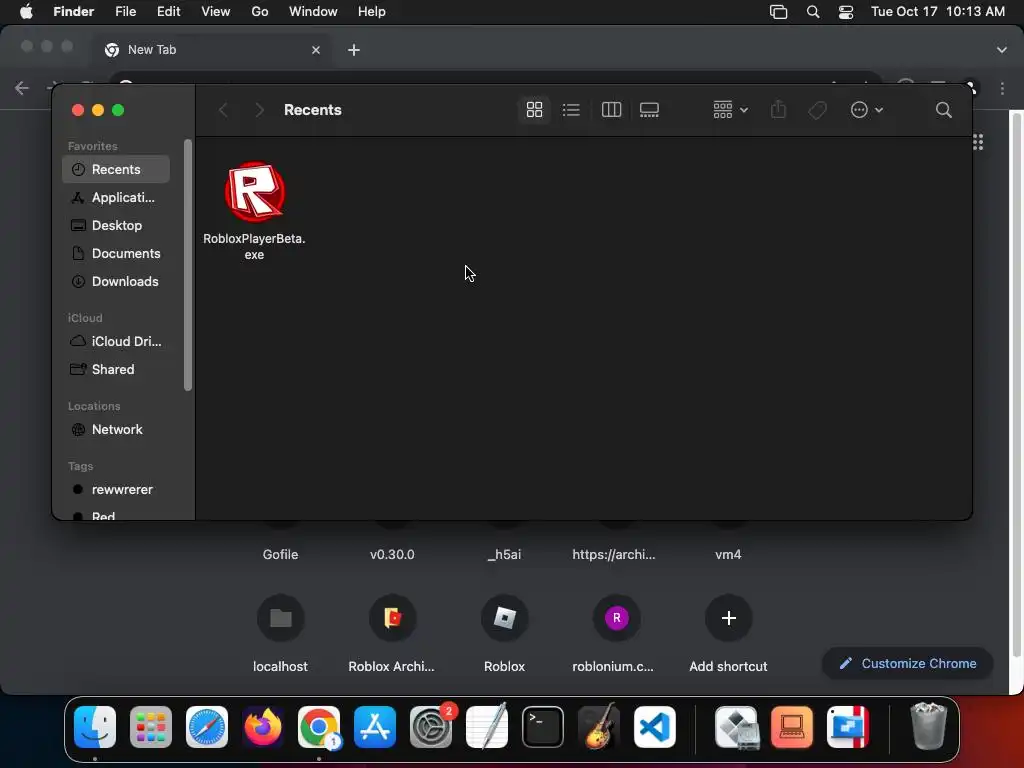Open the localhost shortcut in Chrome
Image resolution: width=1024 pixels, height=768 pixels.
point(280,633)
